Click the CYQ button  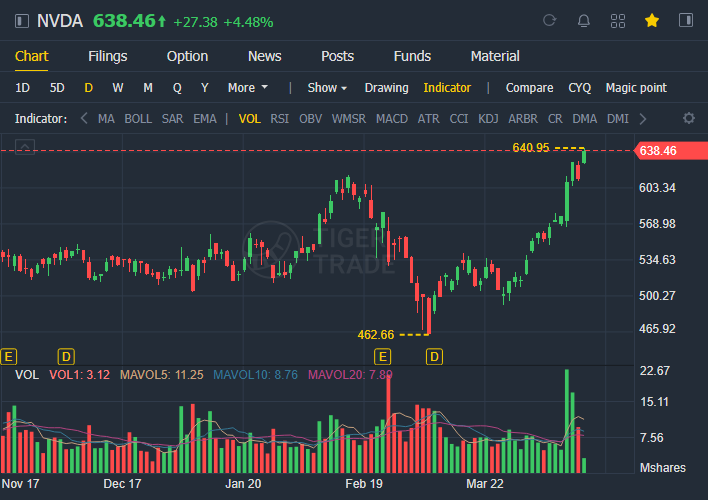click(580, 88)
